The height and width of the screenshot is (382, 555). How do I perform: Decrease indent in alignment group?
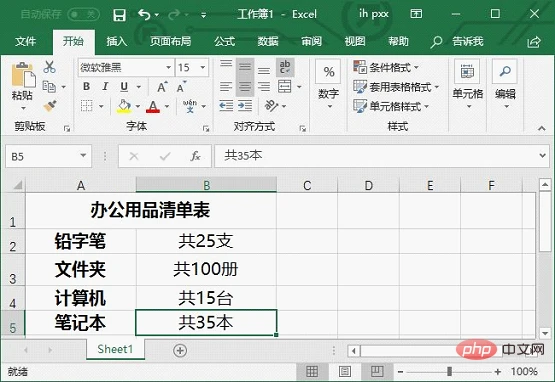226,106
